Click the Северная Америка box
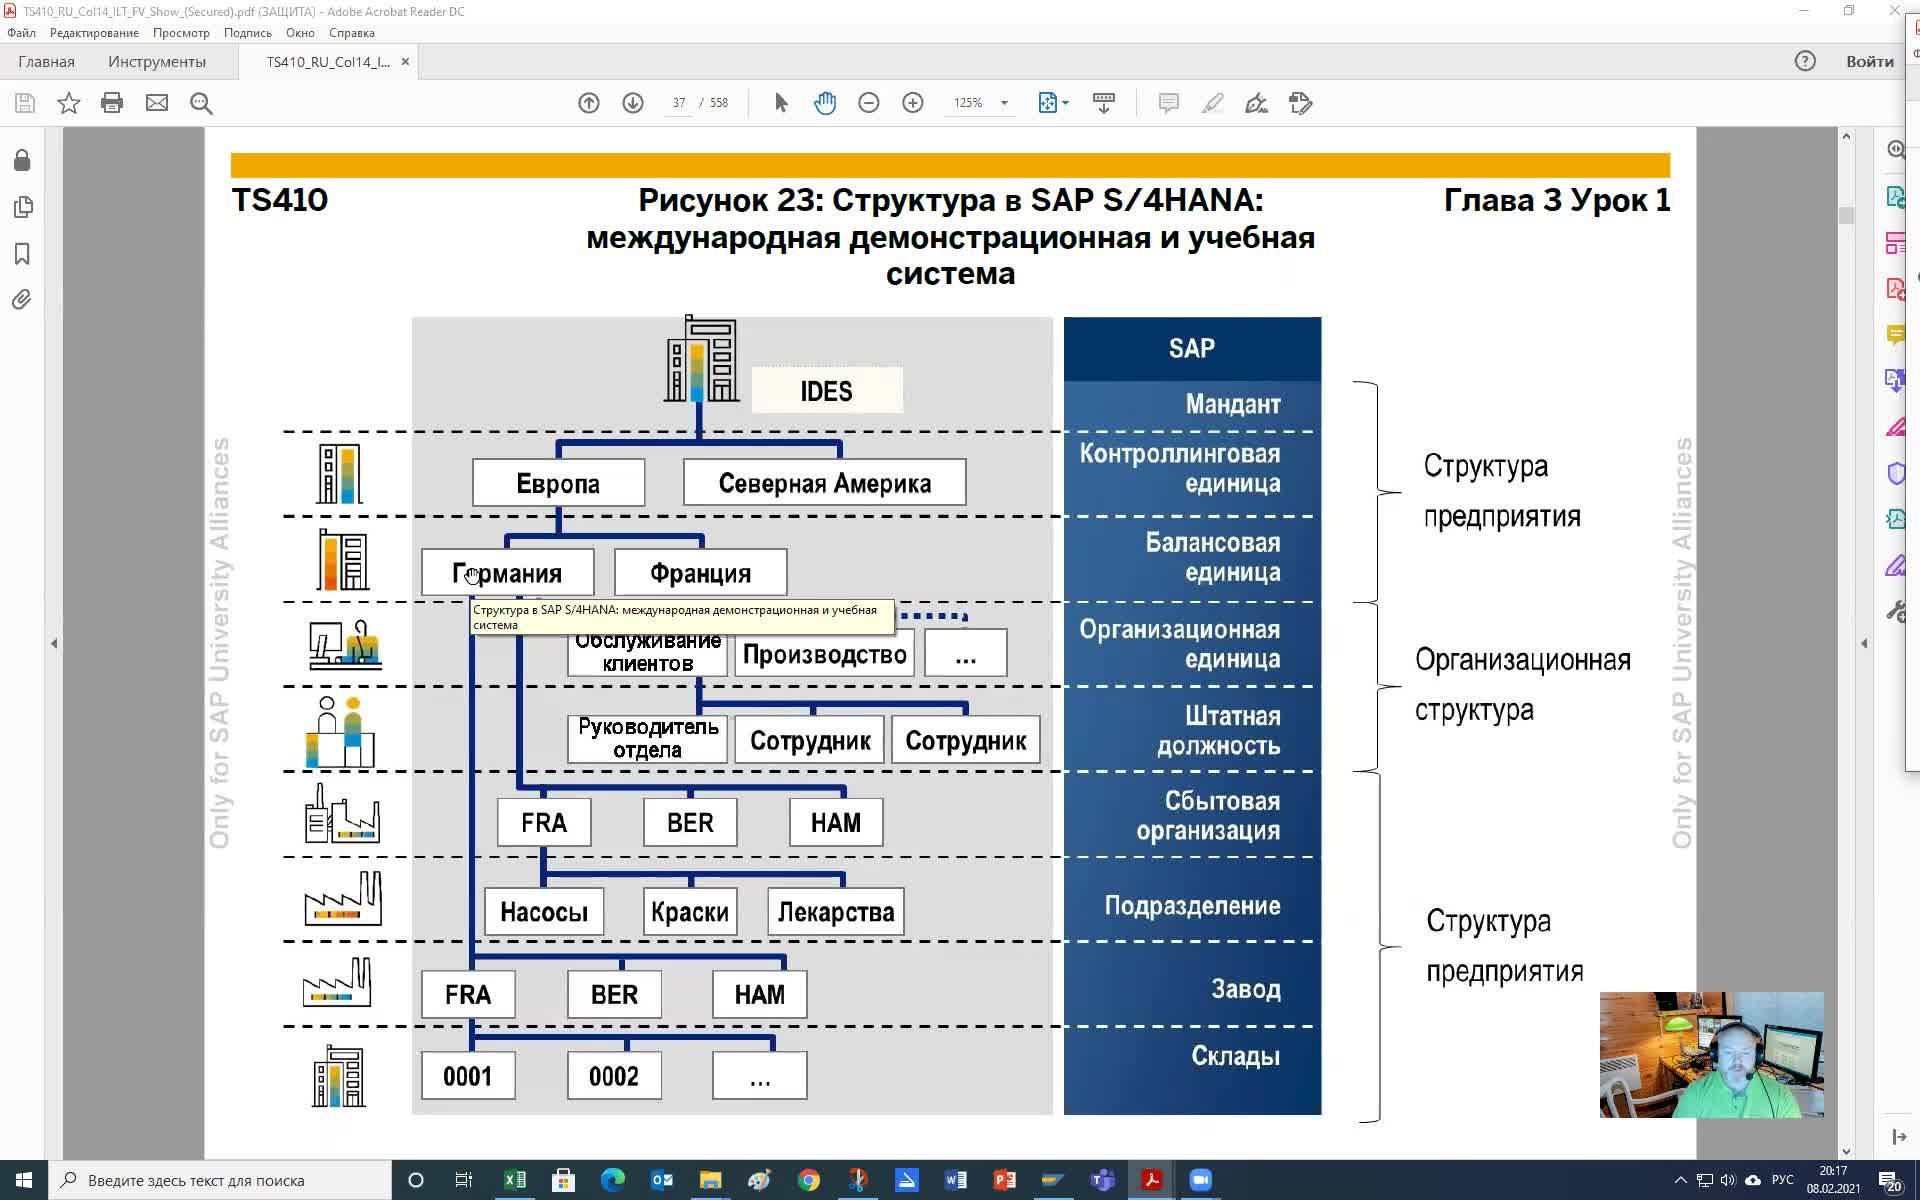 825,483
